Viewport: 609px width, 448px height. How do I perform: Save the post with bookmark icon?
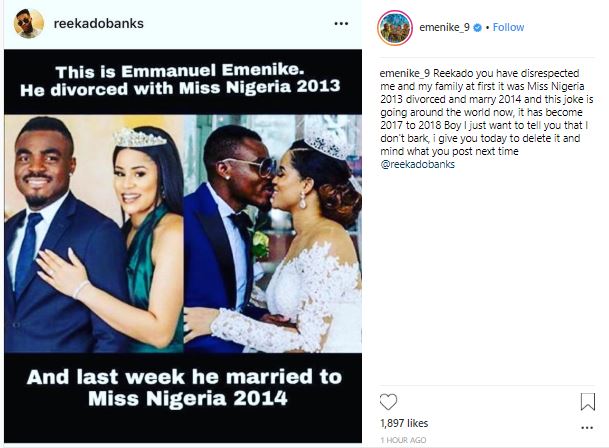587,402
